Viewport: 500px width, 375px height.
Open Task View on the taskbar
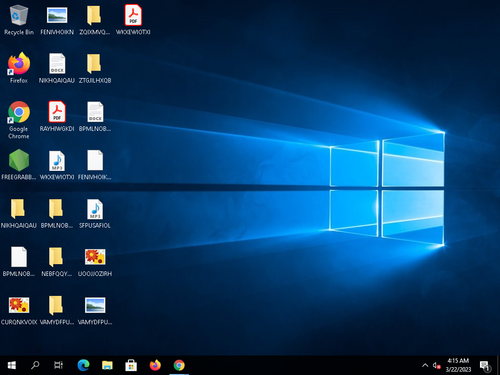(x=59, y=365)
